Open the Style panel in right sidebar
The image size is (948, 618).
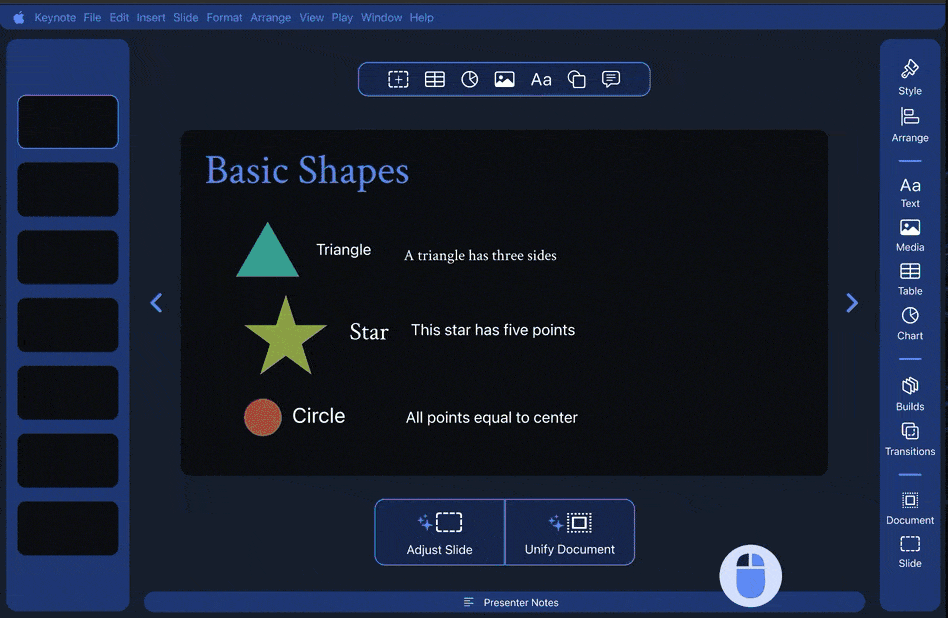coord(910,77)
